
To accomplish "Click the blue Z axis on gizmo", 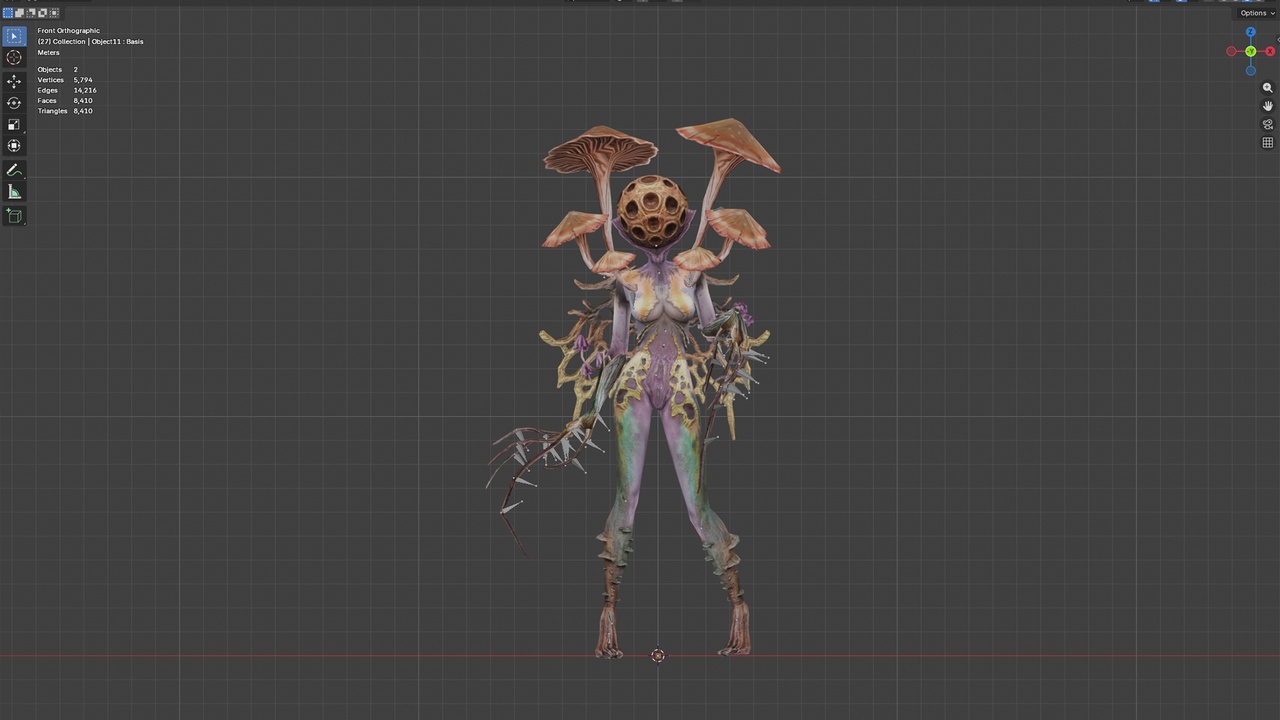I will click(x=1250, y=33).
